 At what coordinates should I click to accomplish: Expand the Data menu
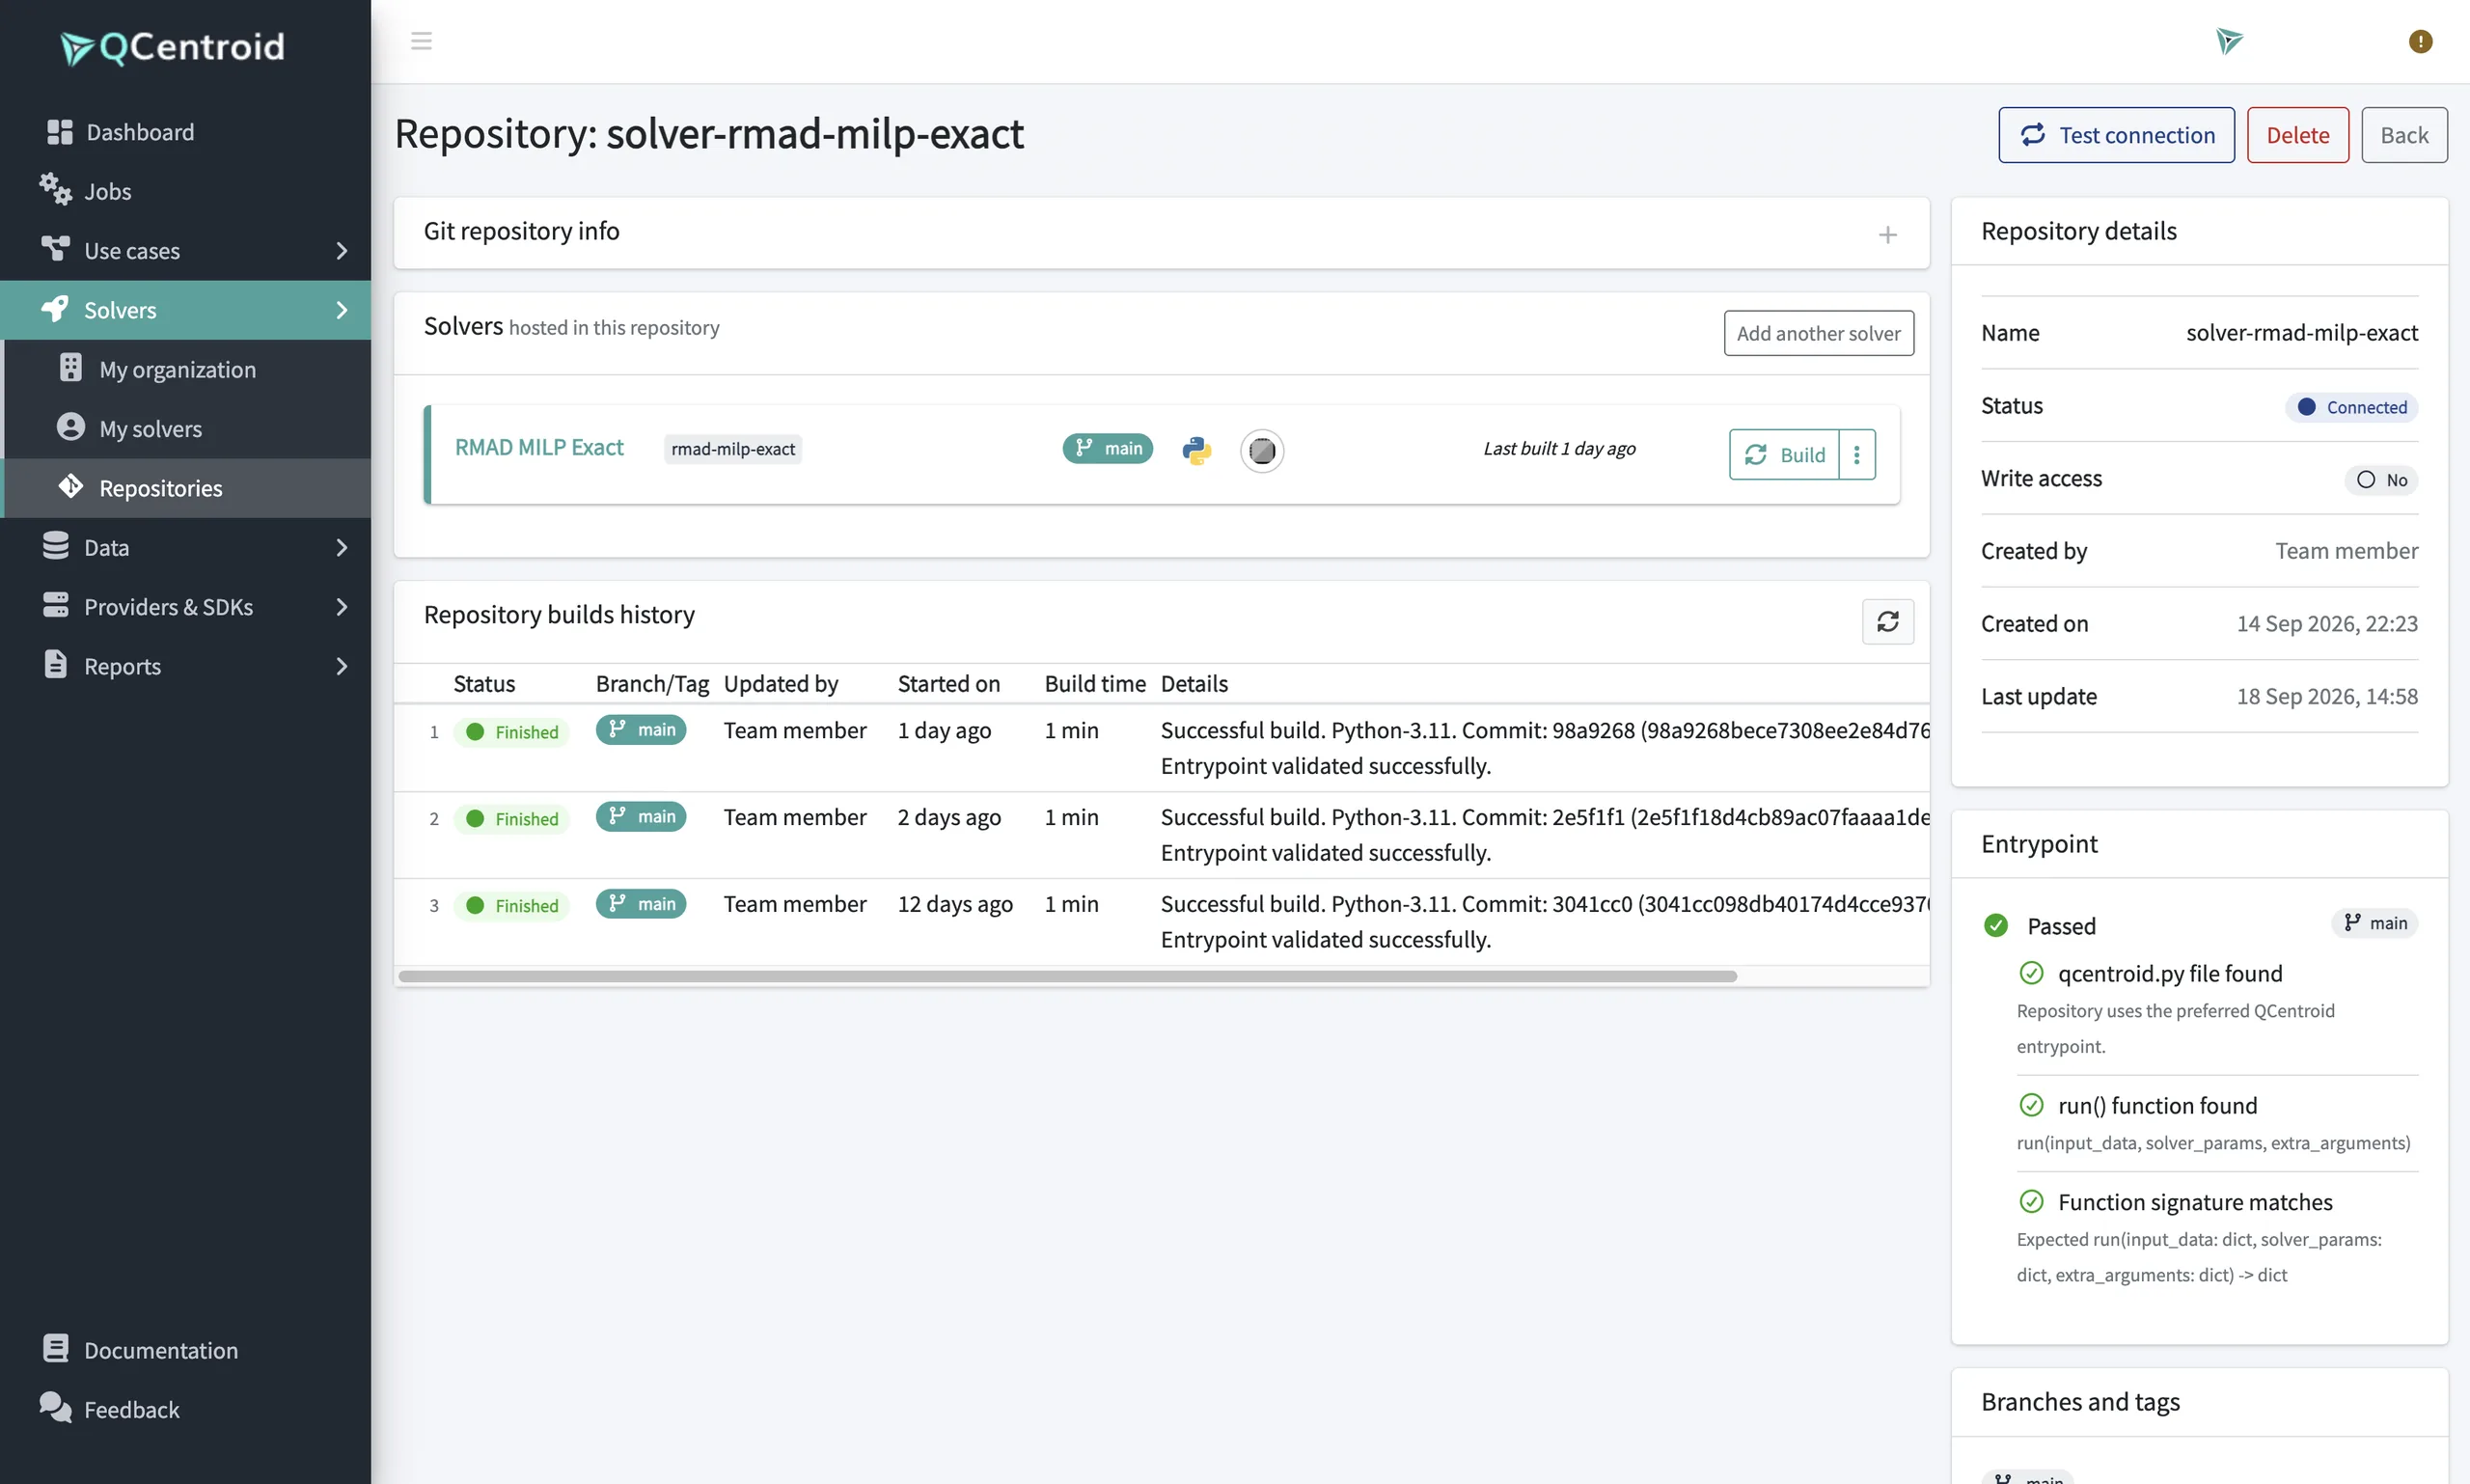click(185, 547)
